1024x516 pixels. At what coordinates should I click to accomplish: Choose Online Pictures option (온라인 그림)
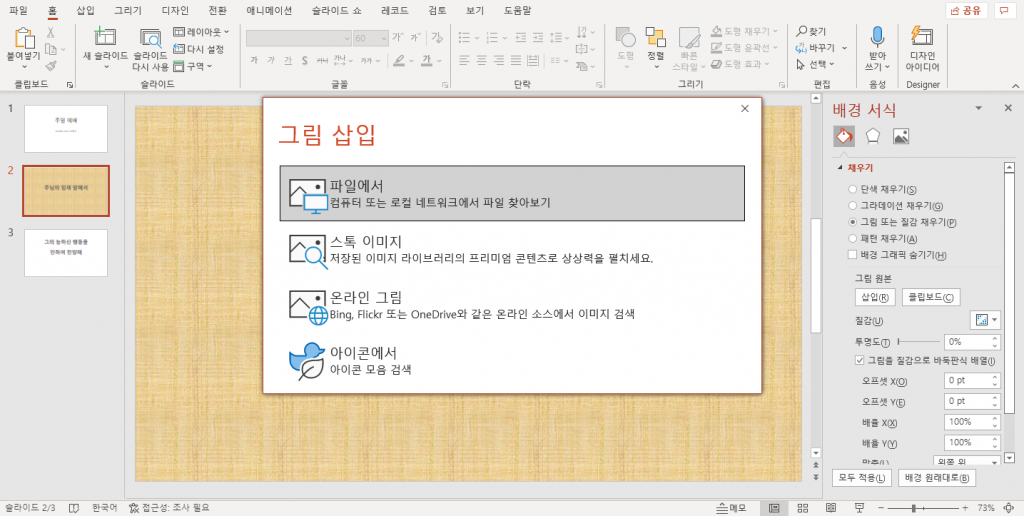click(512, 305)
